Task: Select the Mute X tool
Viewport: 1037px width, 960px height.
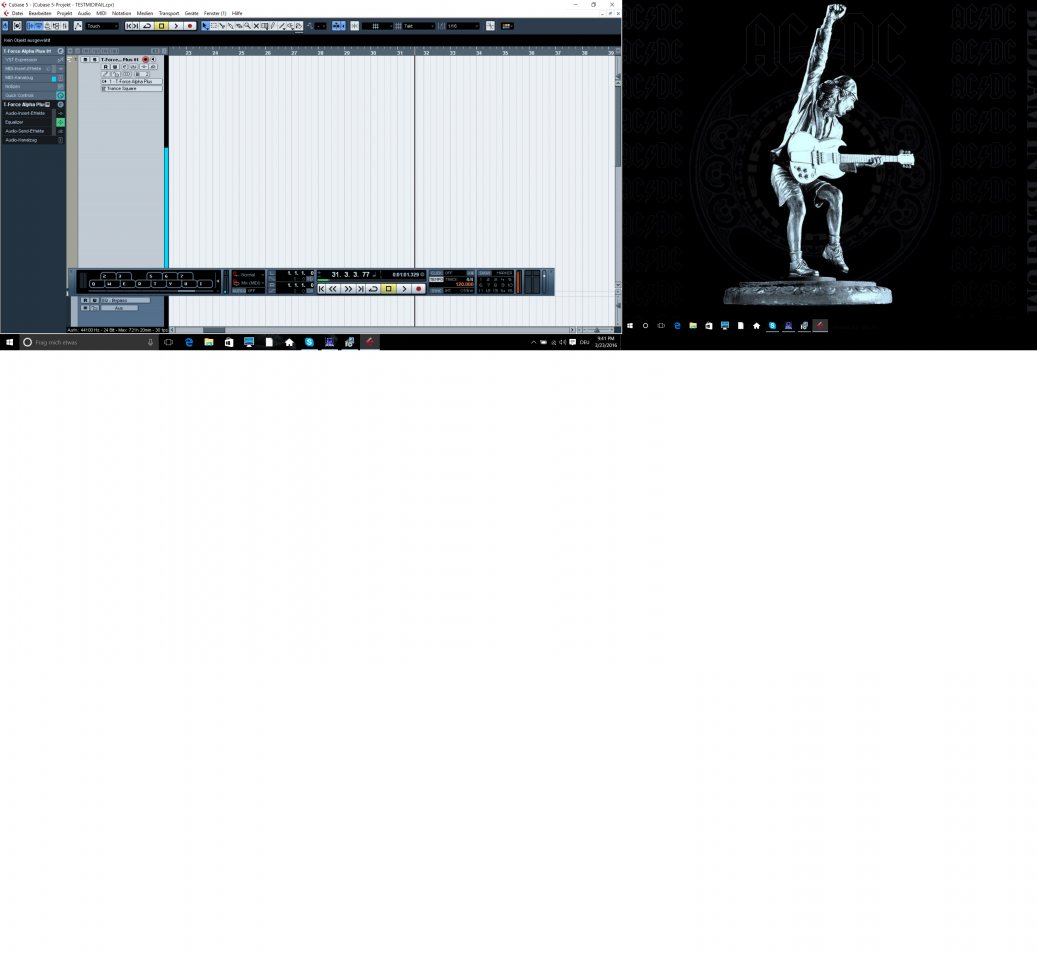Action: click(256, 26)
